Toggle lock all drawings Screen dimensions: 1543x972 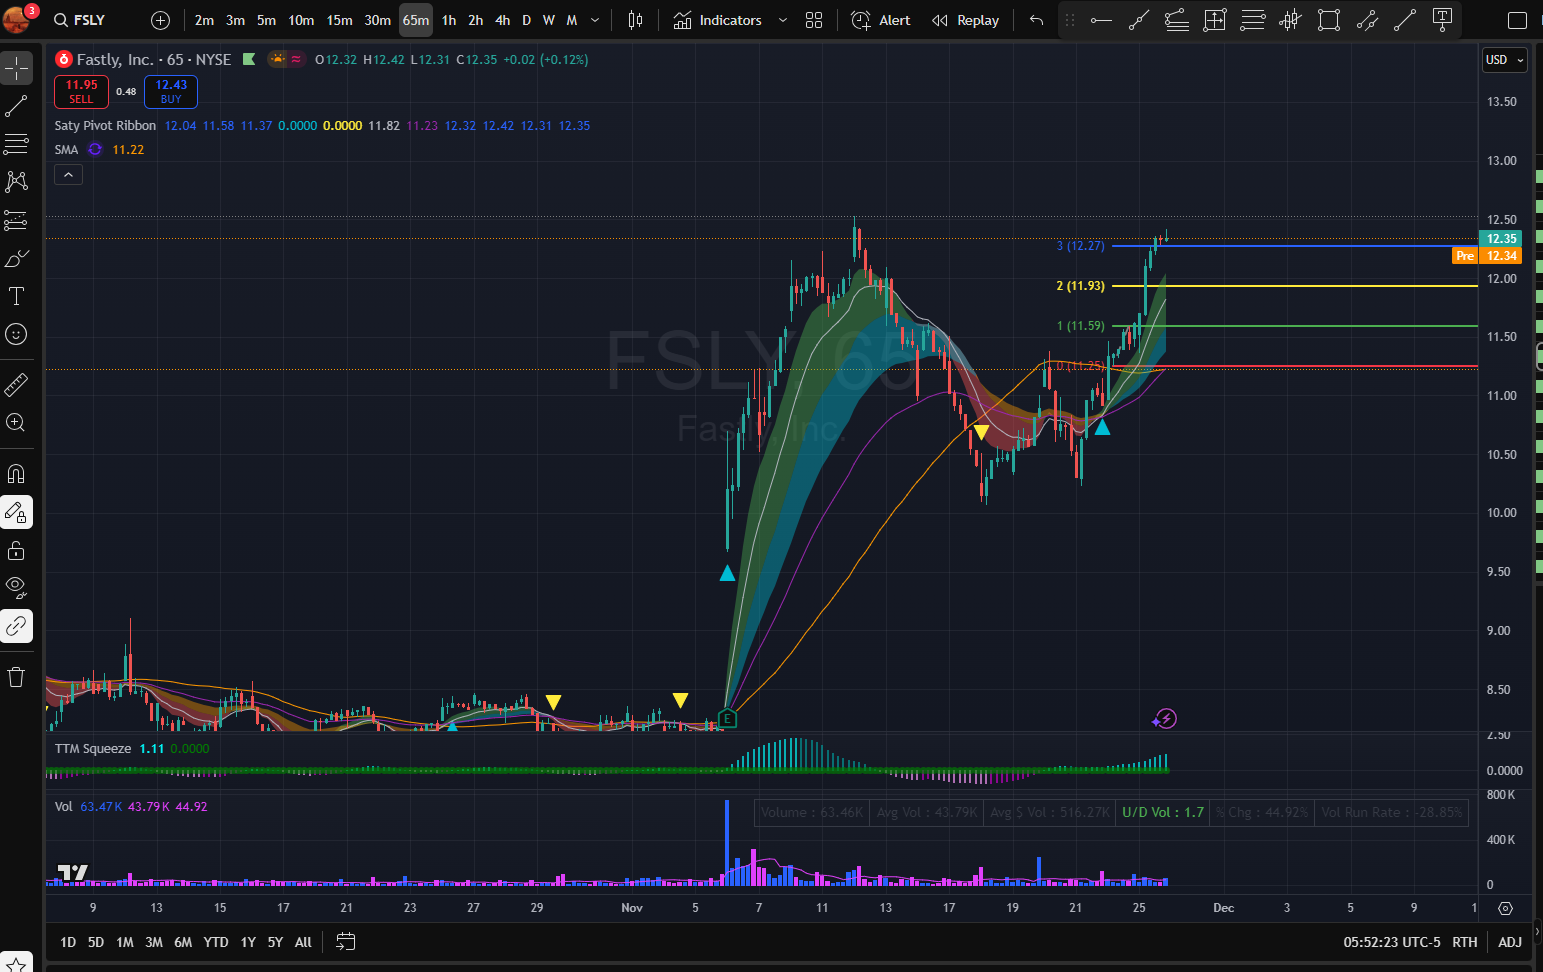pyautogui.click(x=17, y=551)
